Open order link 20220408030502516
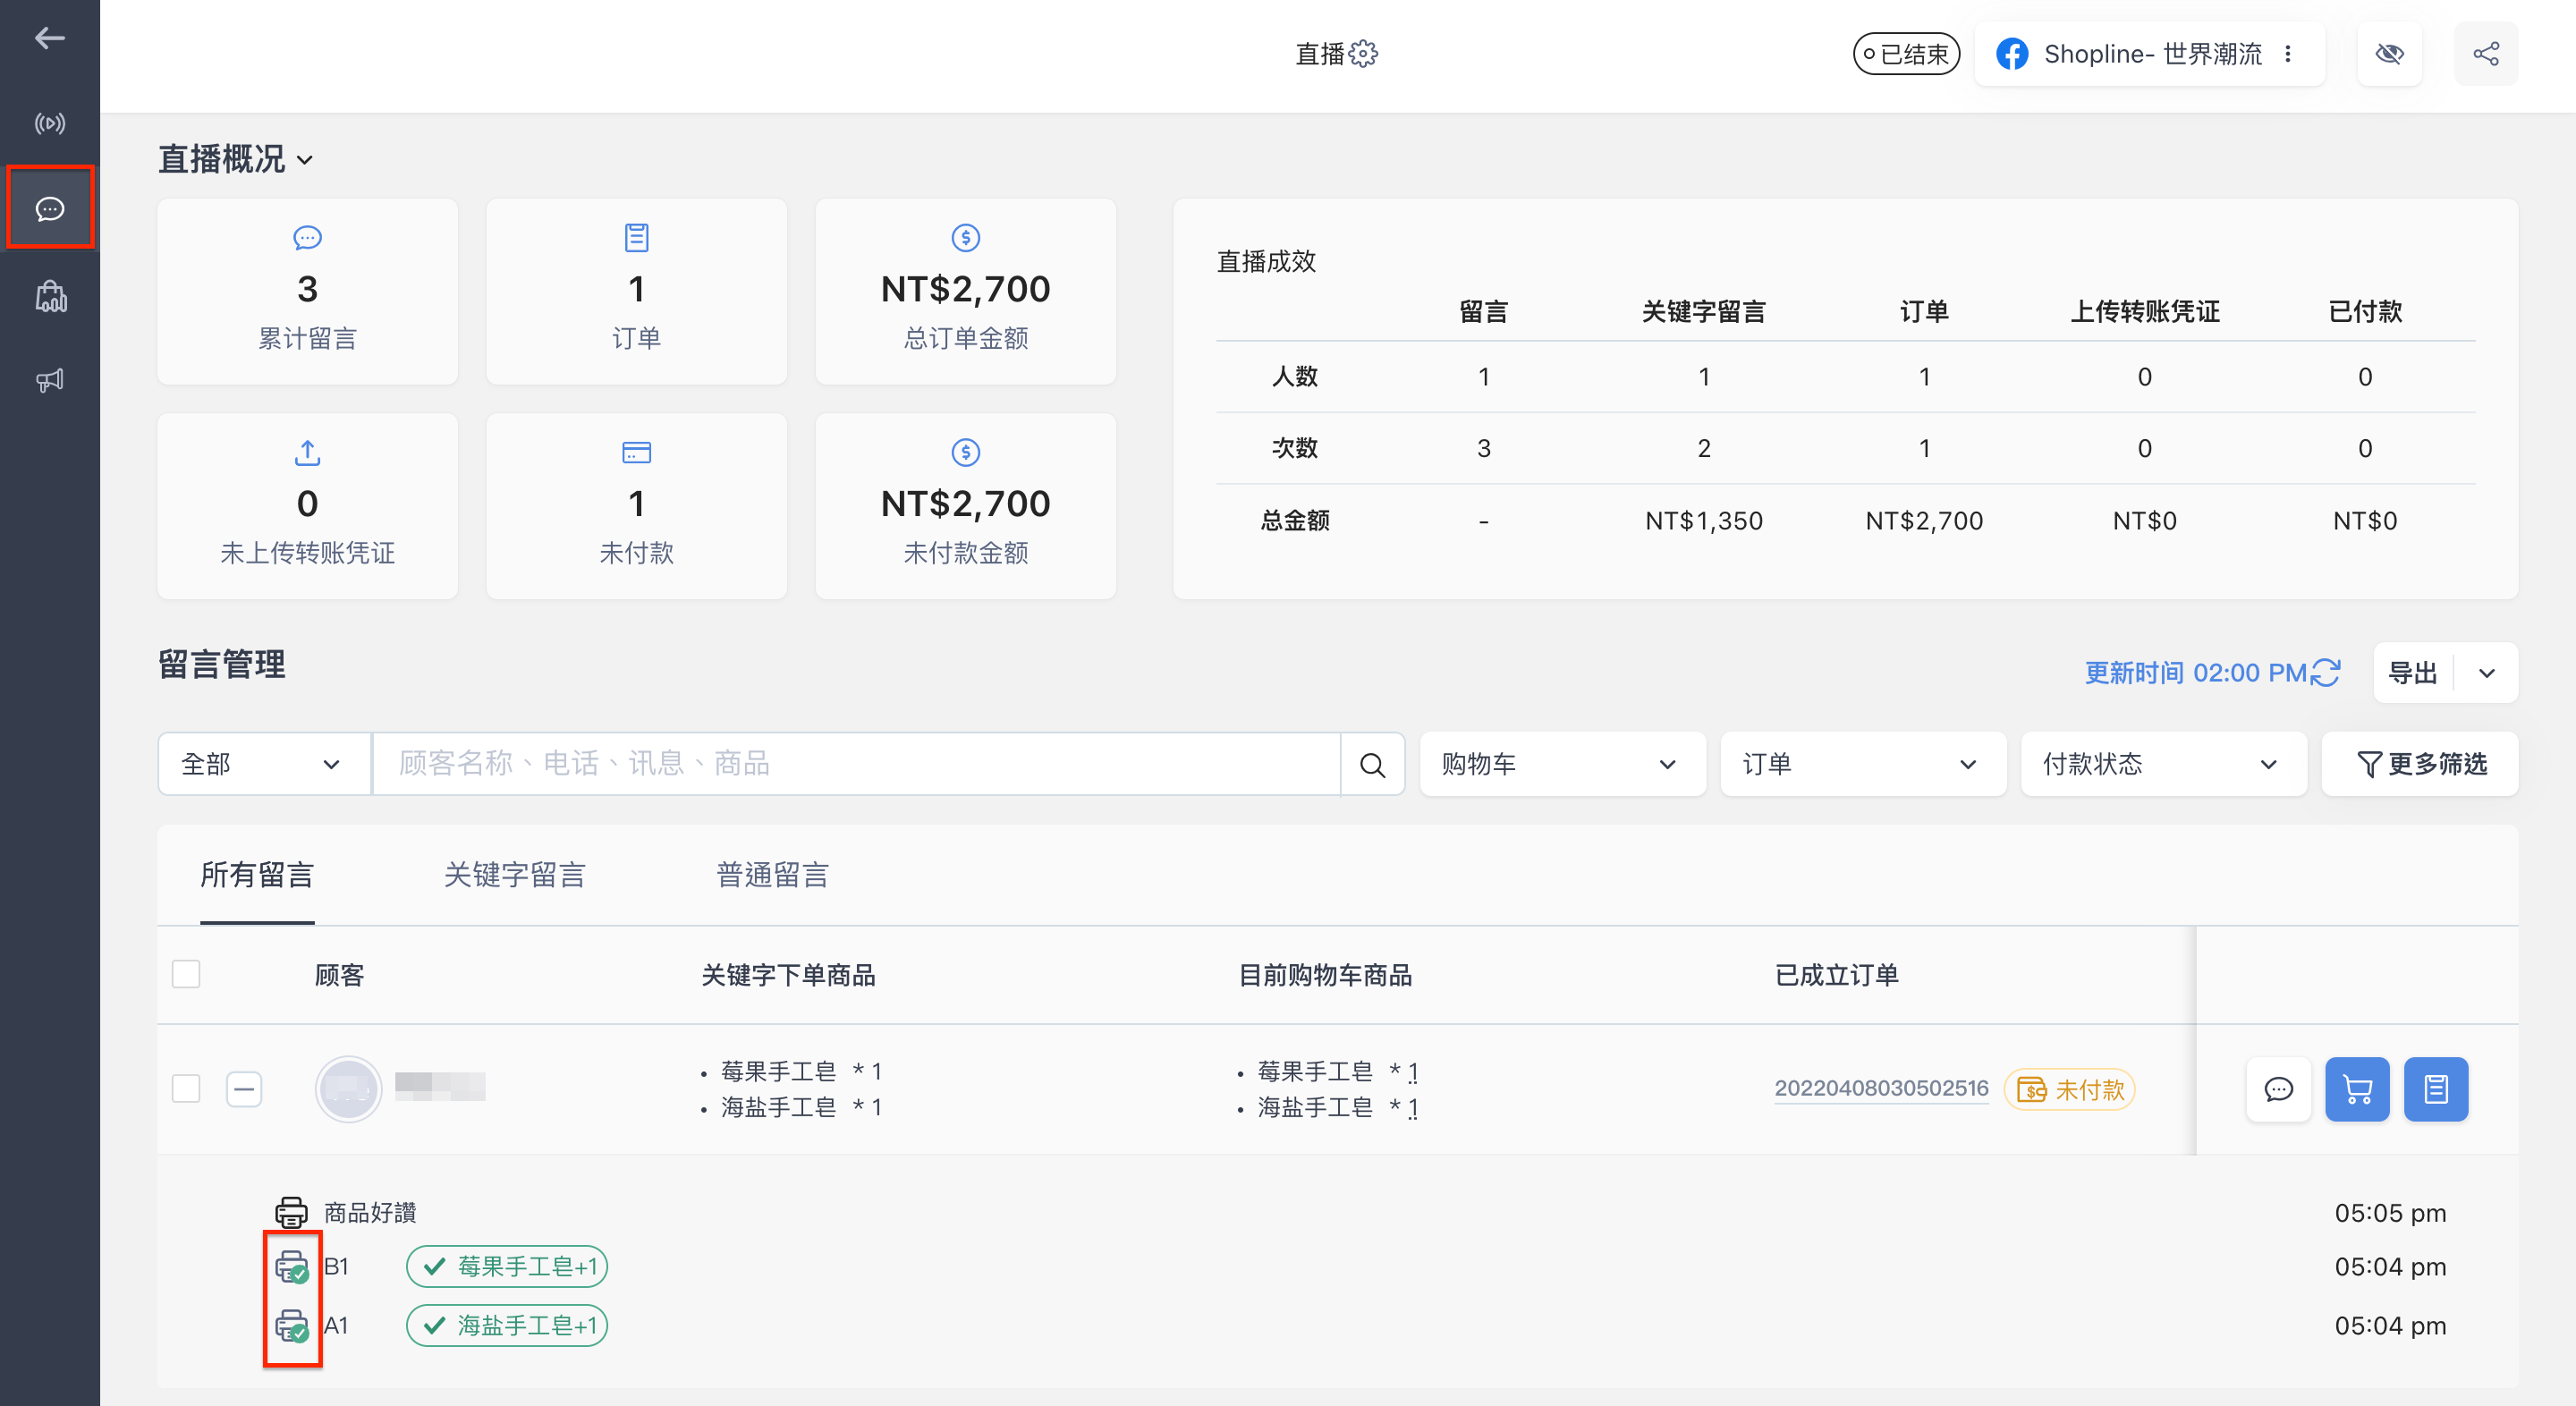This screenshot has height=1406, width=2576. click(x=1881, y=1088)
